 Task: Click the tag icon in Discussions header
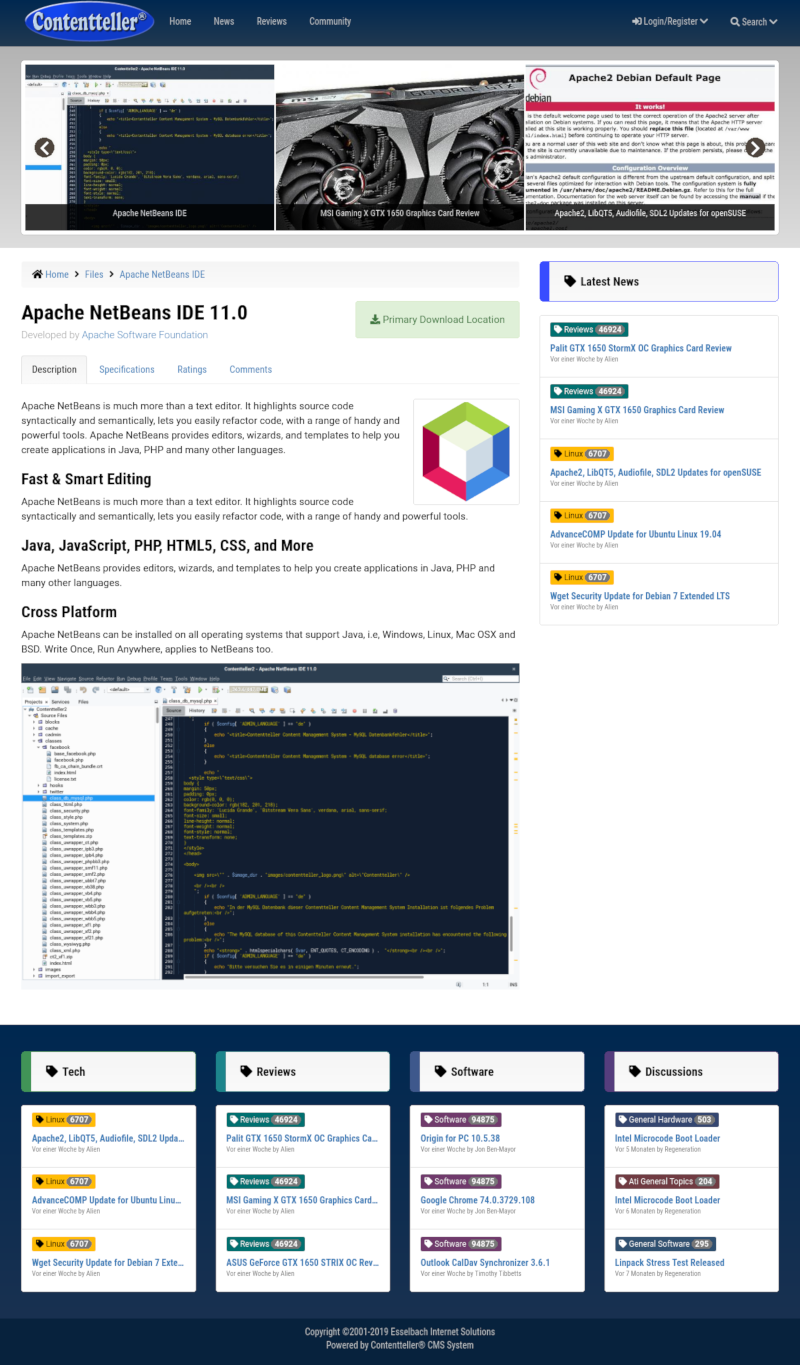coord(634,1071)
